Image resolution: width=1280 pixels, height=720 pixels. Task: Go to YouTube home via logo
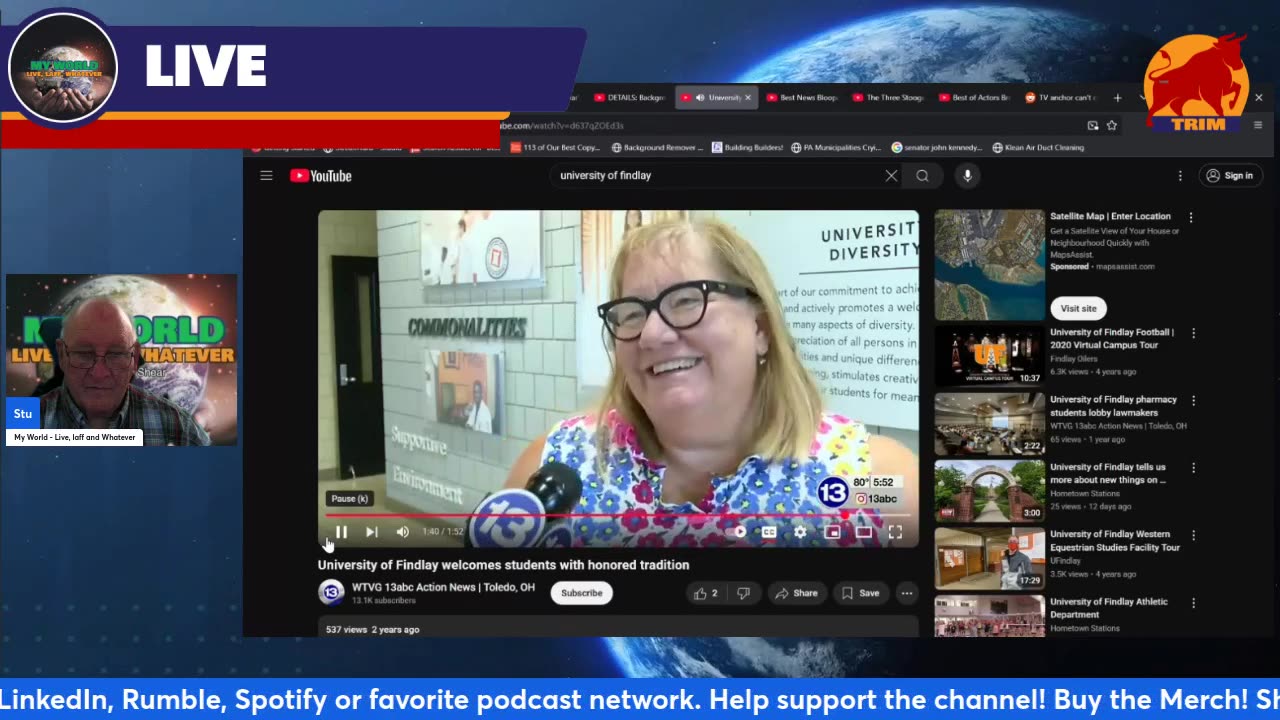coord(321,175)
